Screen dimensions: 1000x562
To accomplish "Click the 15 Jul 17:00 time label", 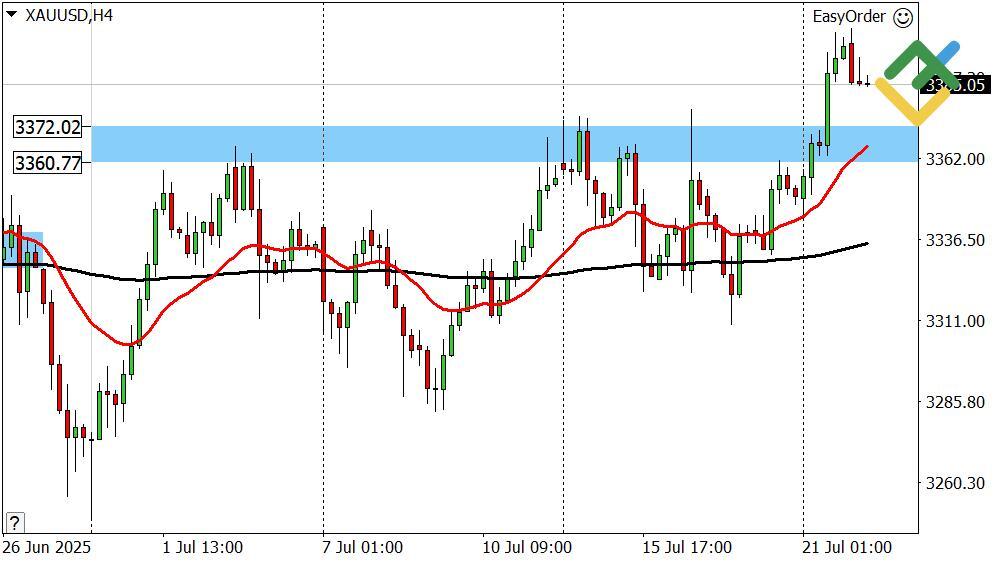I will tap(687, 547).
